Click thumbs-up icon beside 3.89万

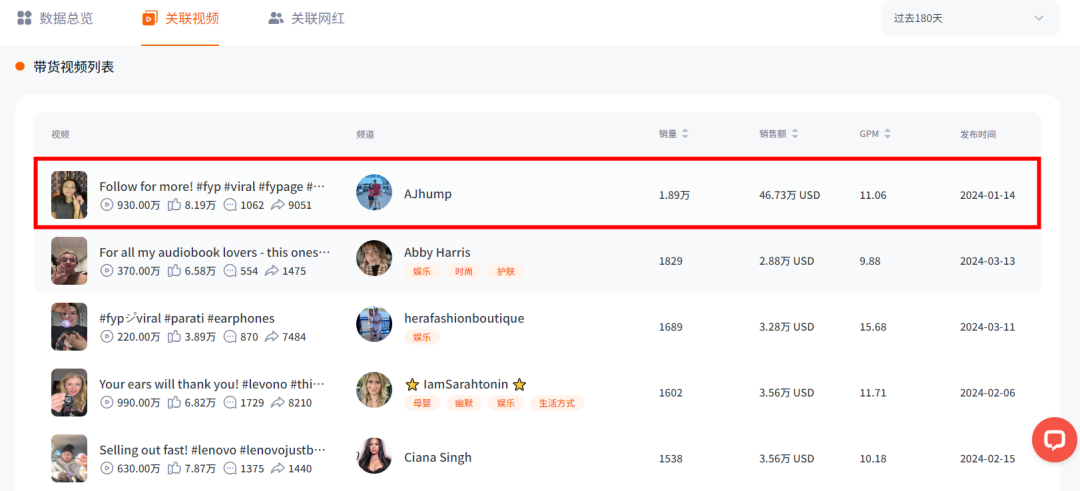(x=174, y=336)
